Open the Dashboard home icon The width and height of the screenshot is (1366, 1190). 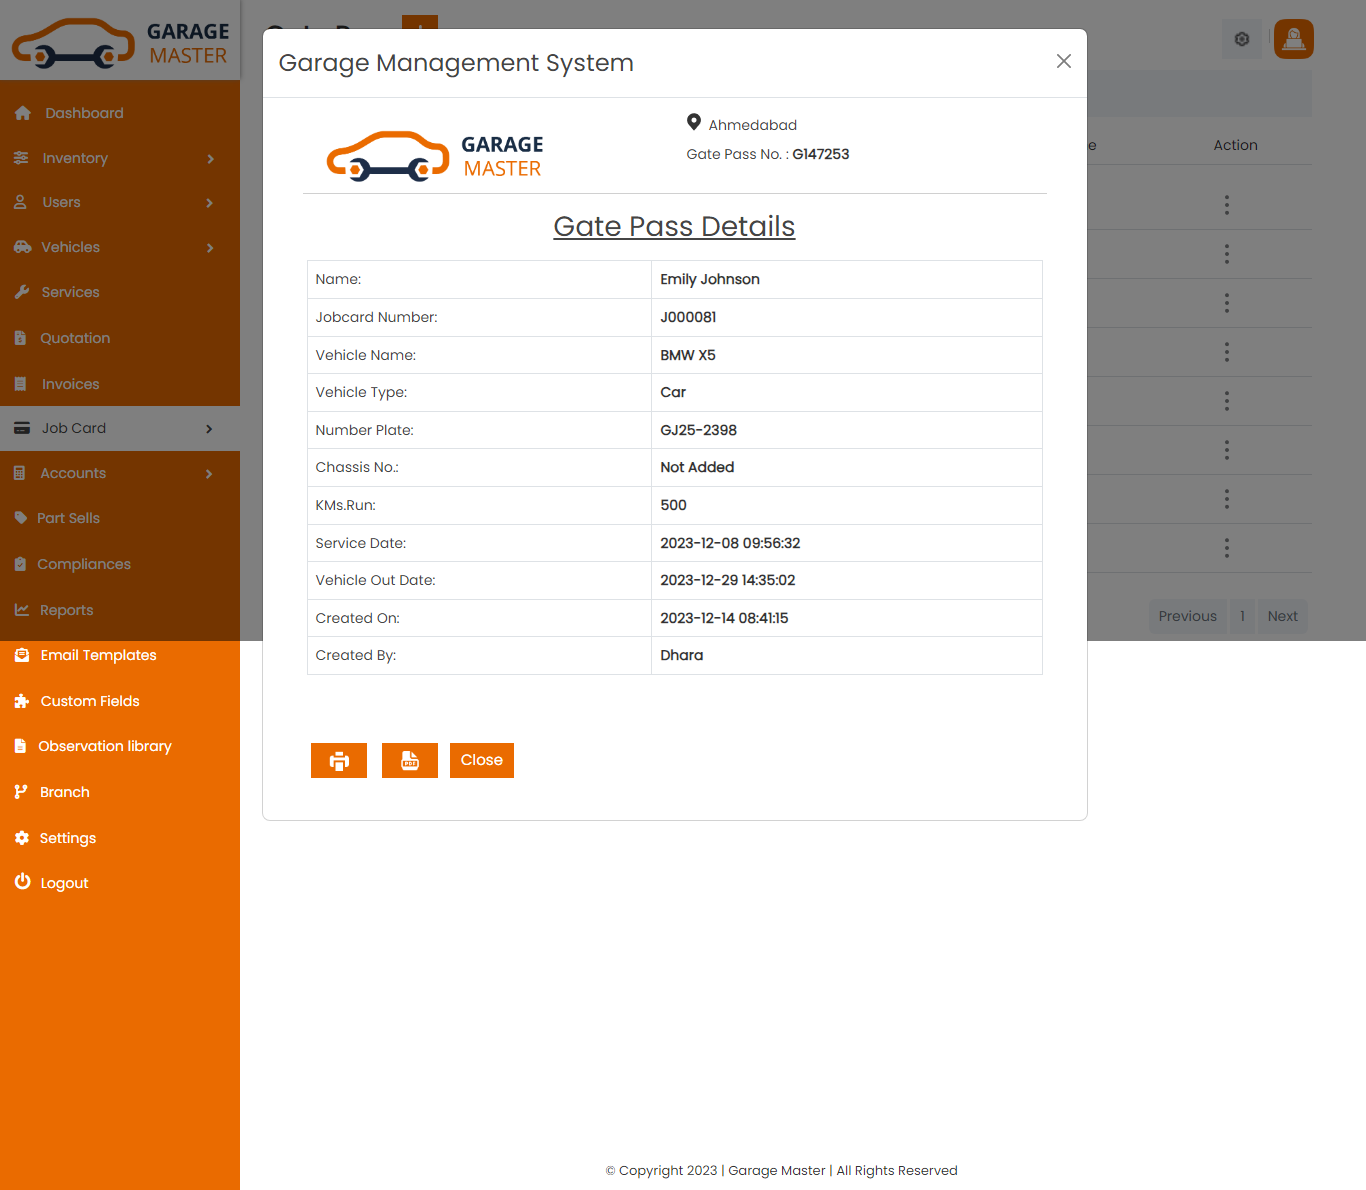pyautogui.click(x=23, y=113)
